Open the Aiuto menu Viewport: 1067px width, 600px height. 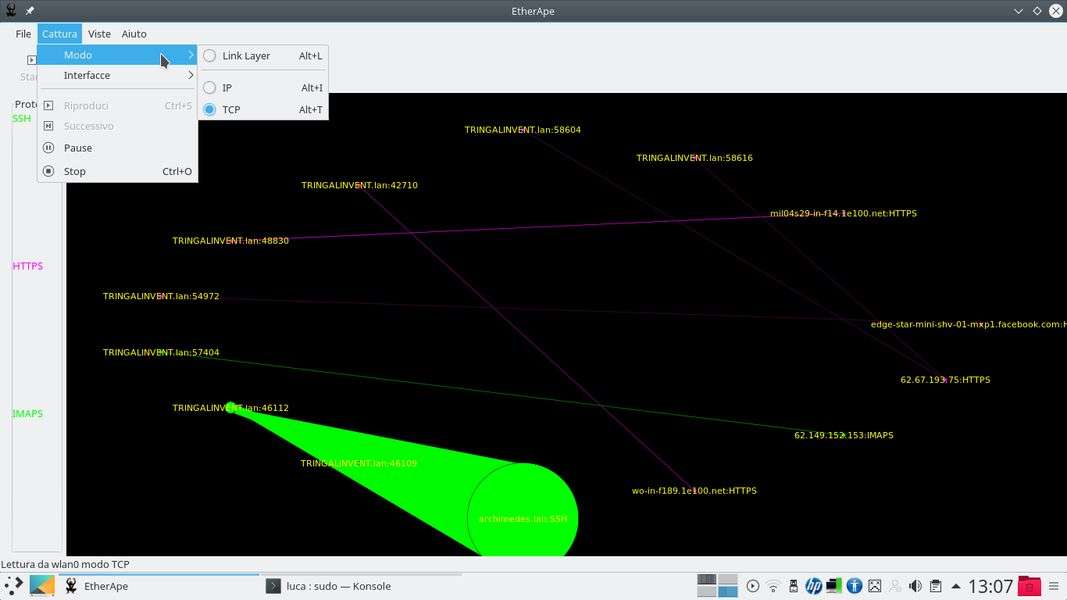point(134,34)
